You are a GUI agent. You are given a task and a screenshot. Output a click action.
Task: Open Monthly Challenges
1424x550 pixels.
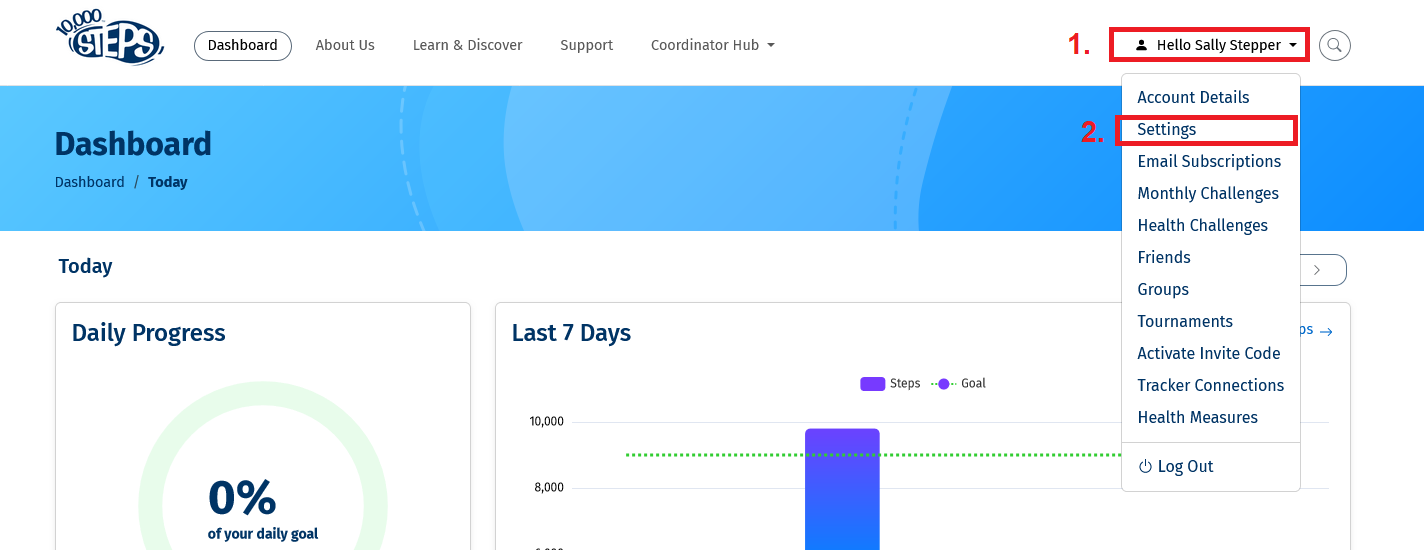(1208, 193)
